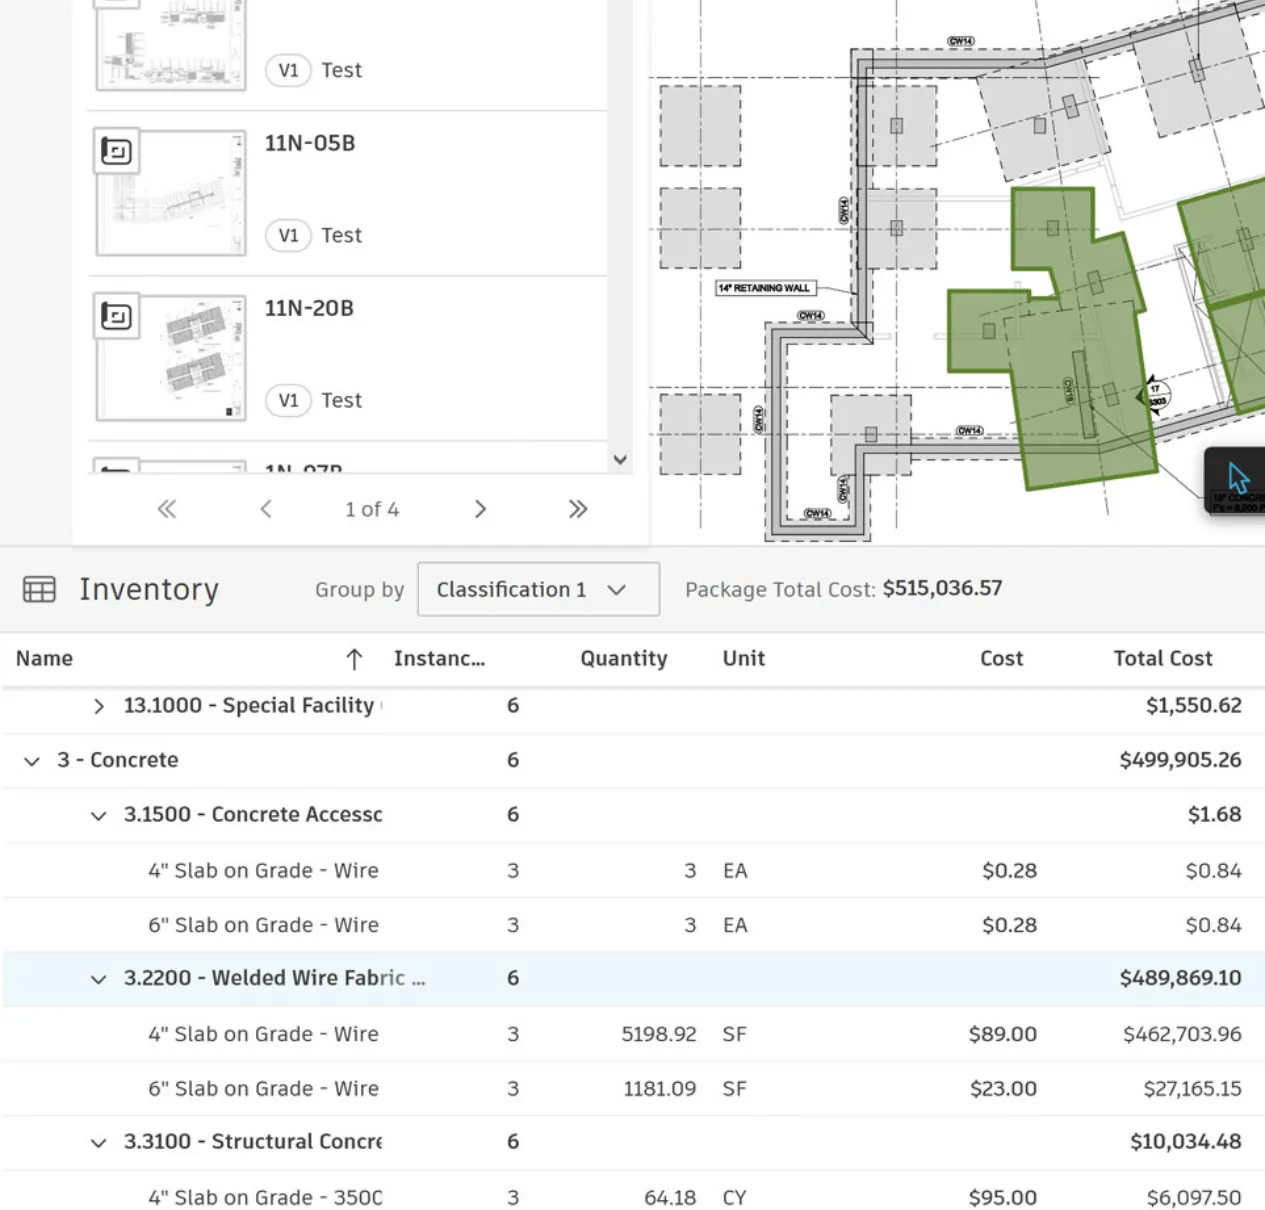Click the sheet icon on 11N-05B thumbnail

tap(117, 152)
